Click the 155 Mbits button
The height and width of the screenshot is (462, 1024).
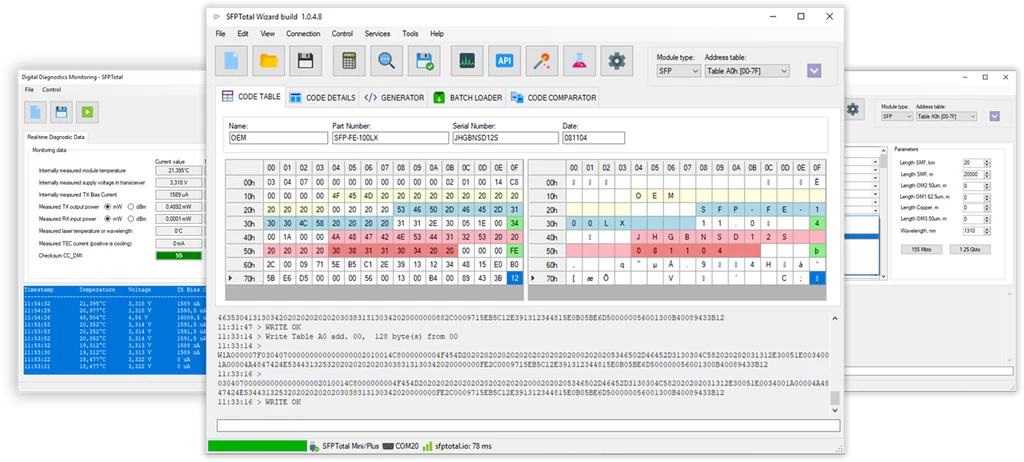click(921, 250)
